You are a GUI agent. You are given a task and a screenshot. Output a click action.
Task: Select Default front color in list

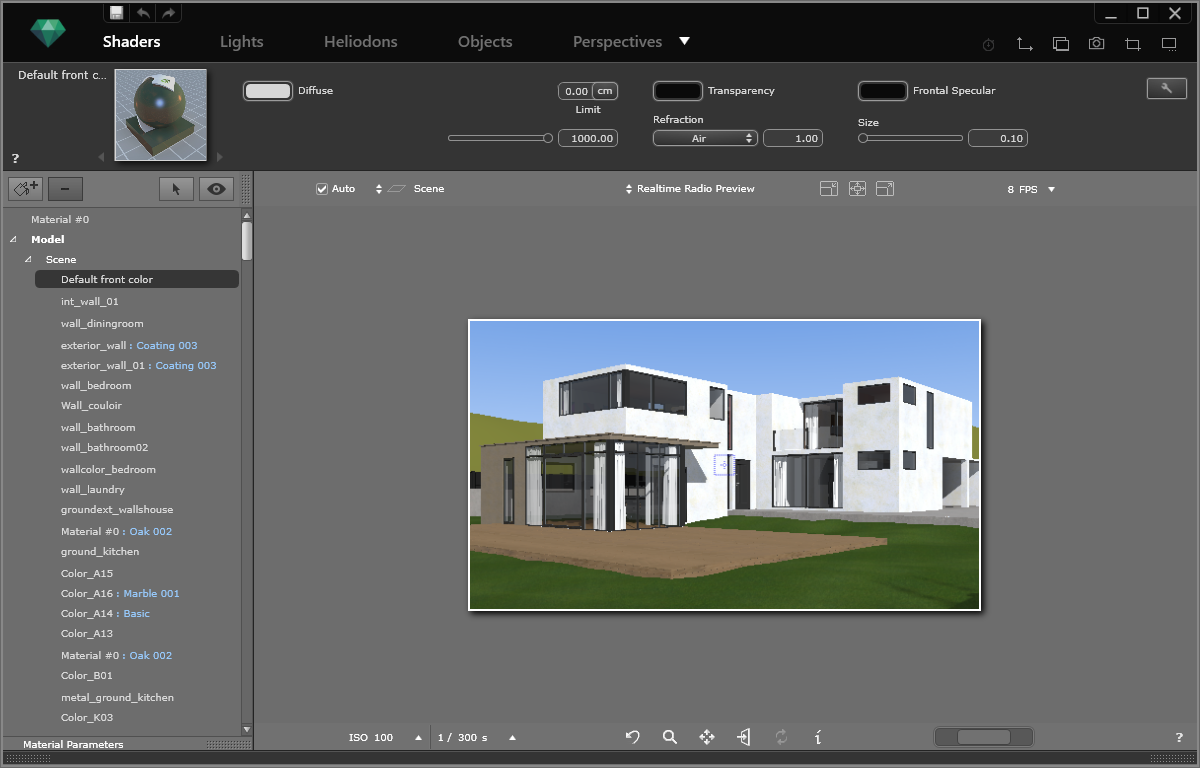click(x=137, y=279)
